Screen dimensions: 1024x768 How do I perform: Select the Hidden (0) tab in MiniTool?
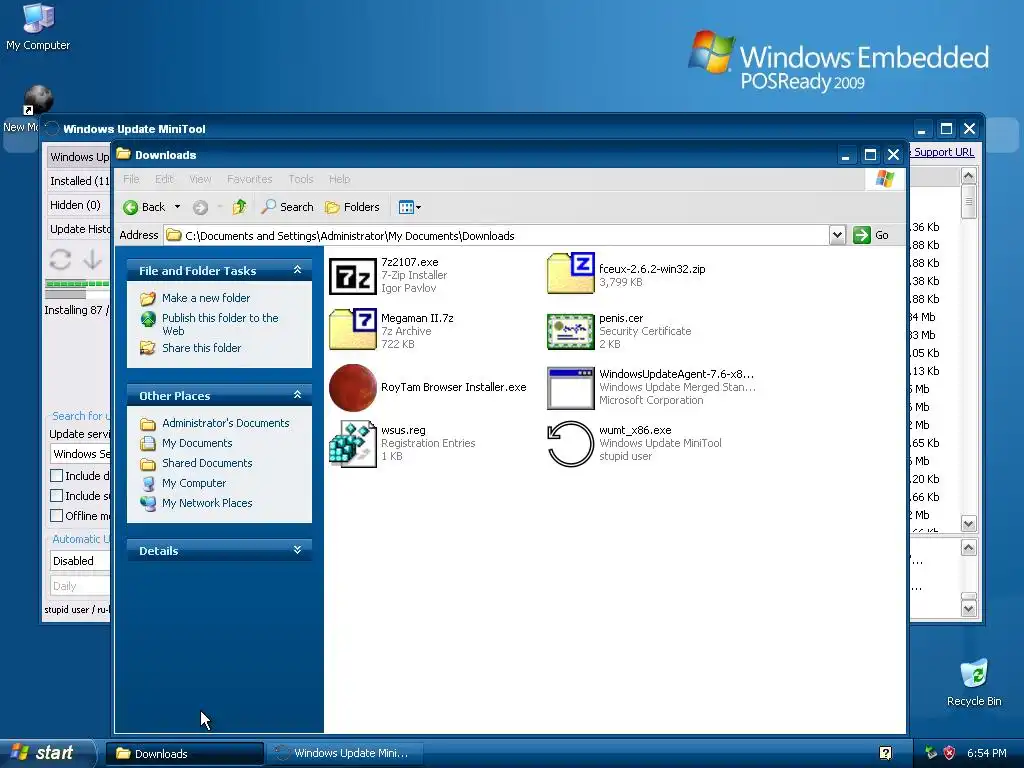point(79,205)
